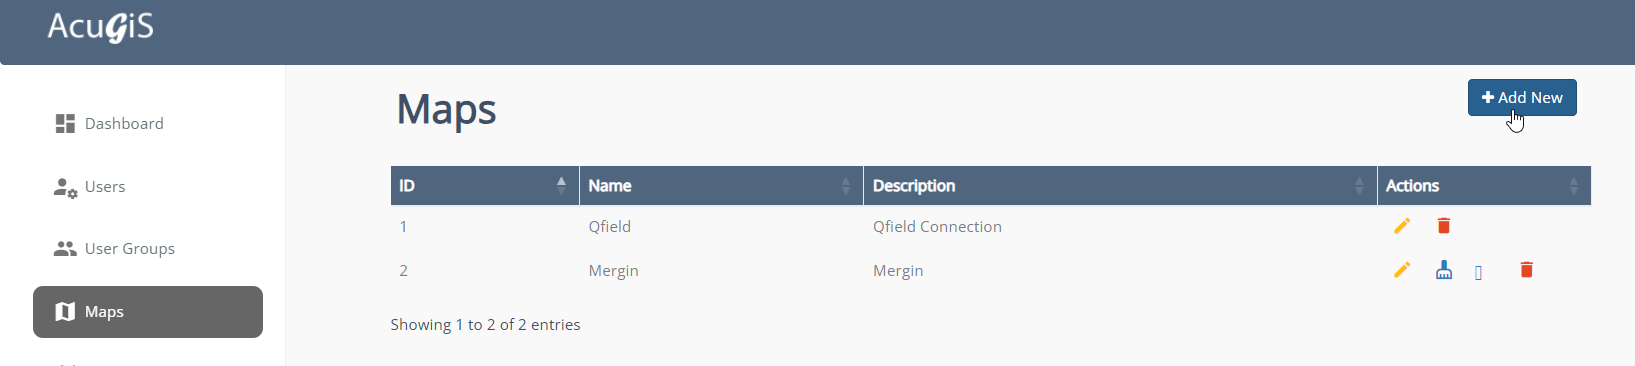Click the Qfield Connection description text
The width and height of the screenshot is (1635, 366).
point(937,227)
